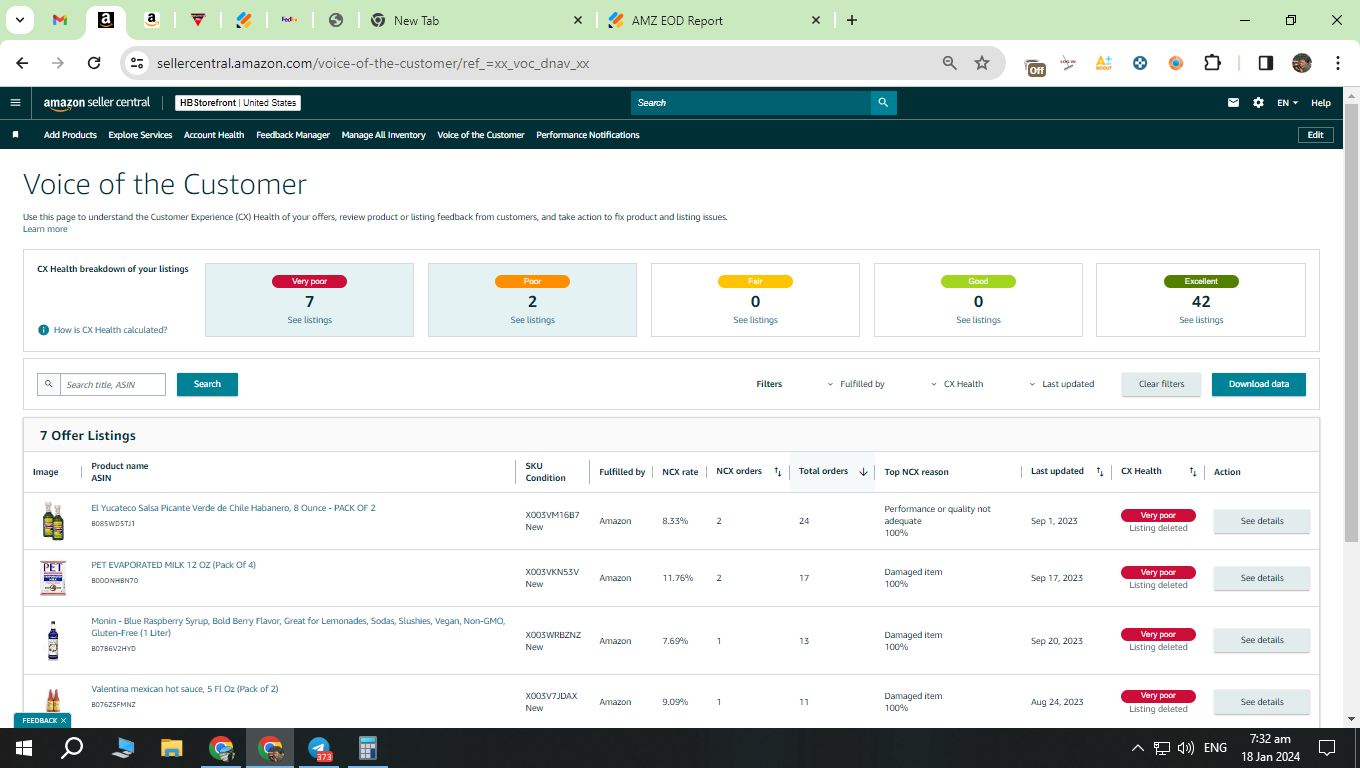Click the browser reload icon
The height and width of the screenshot is (768, 1360).
point(94,63)
